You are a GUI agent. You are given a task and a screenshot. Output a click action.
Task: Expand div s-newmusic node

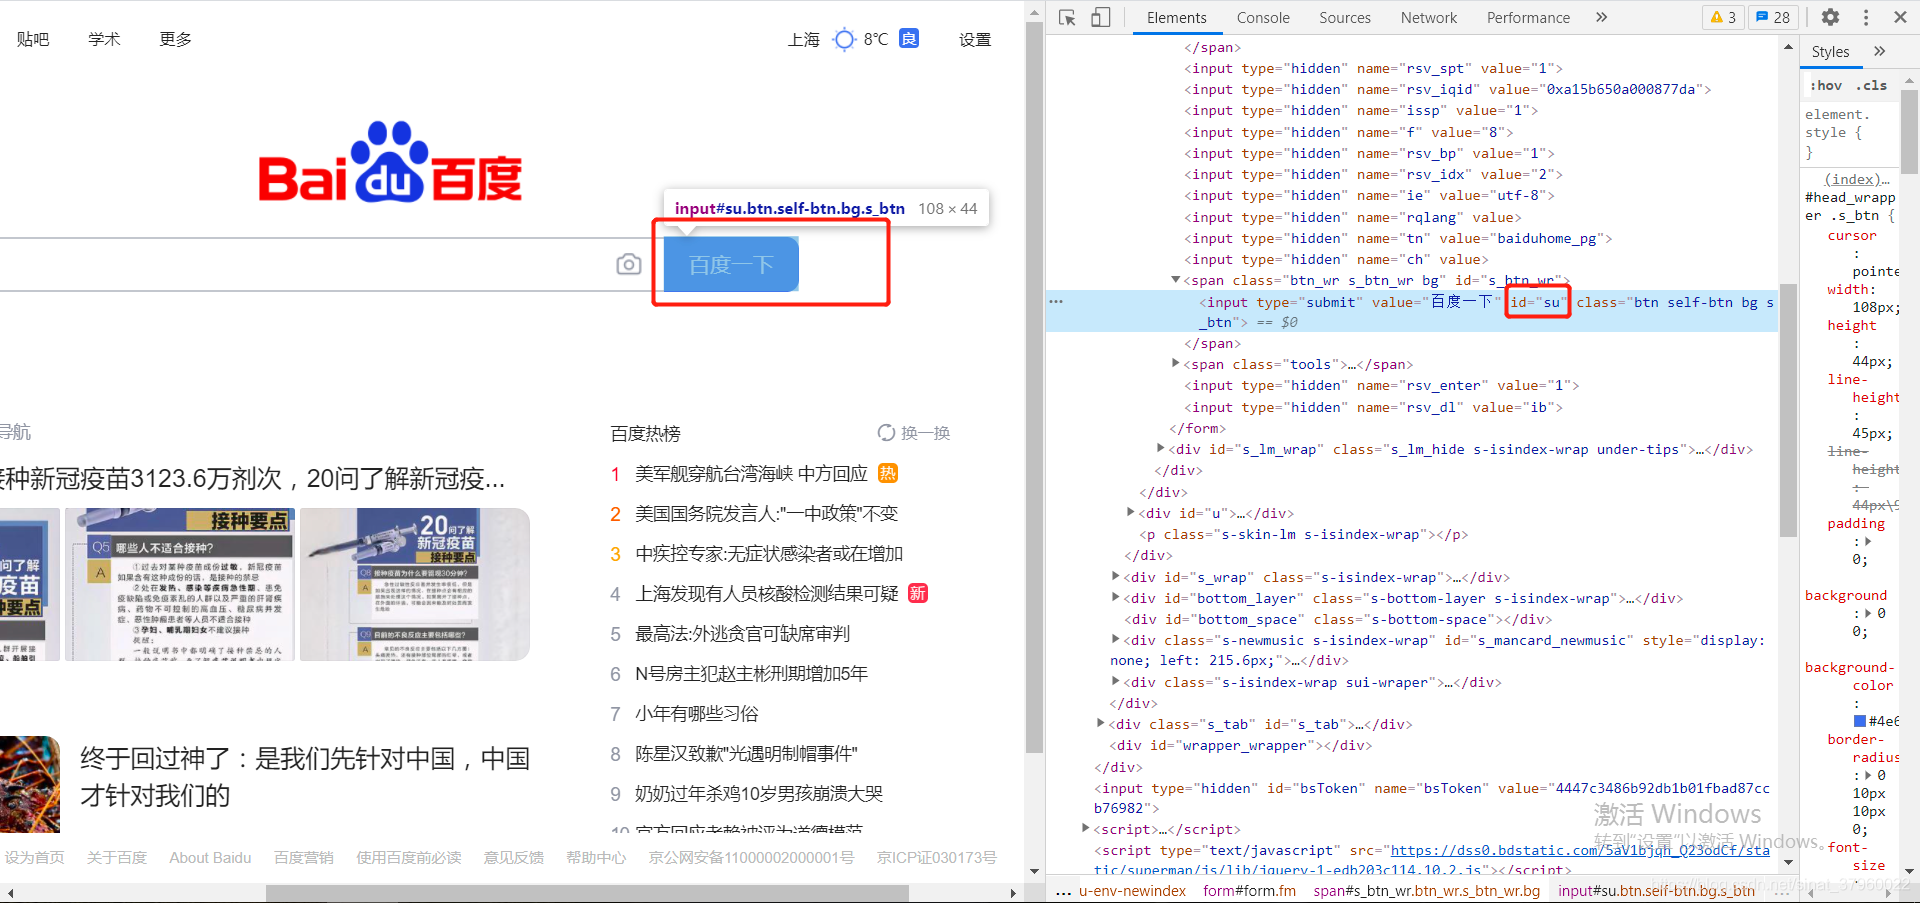click(1116, 640)
